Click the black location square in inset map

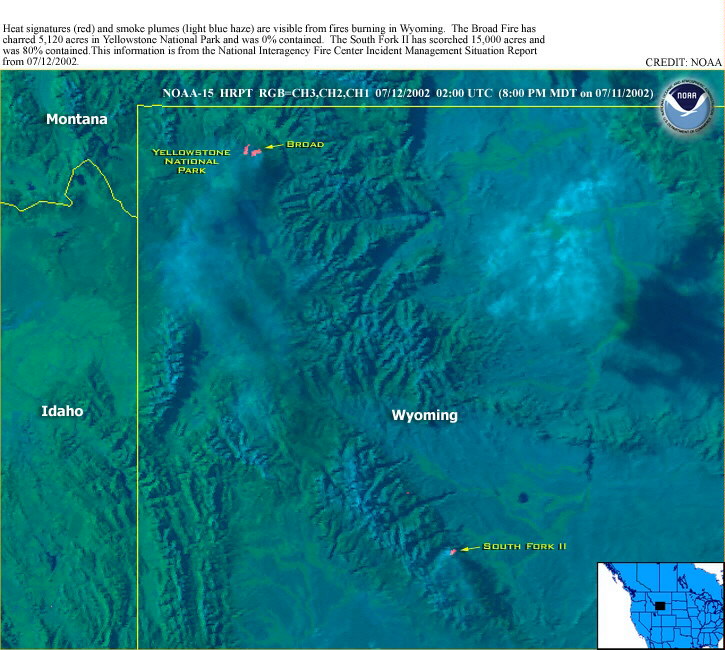tap(660, 606)
